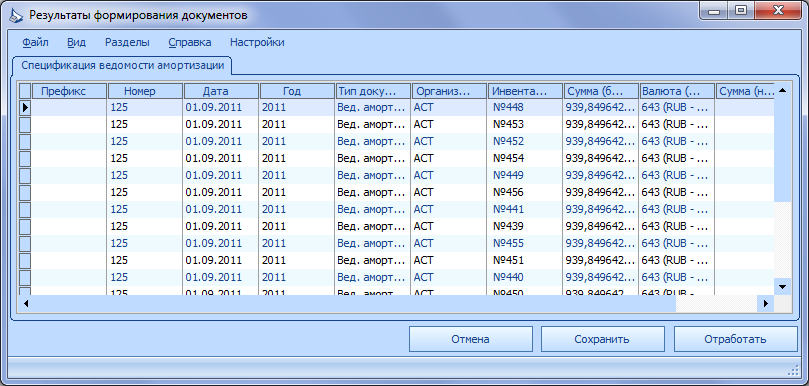The height and width of the screenshot is (386, 809).
Task: Open the Настройки menu
Action: (257, 42)
